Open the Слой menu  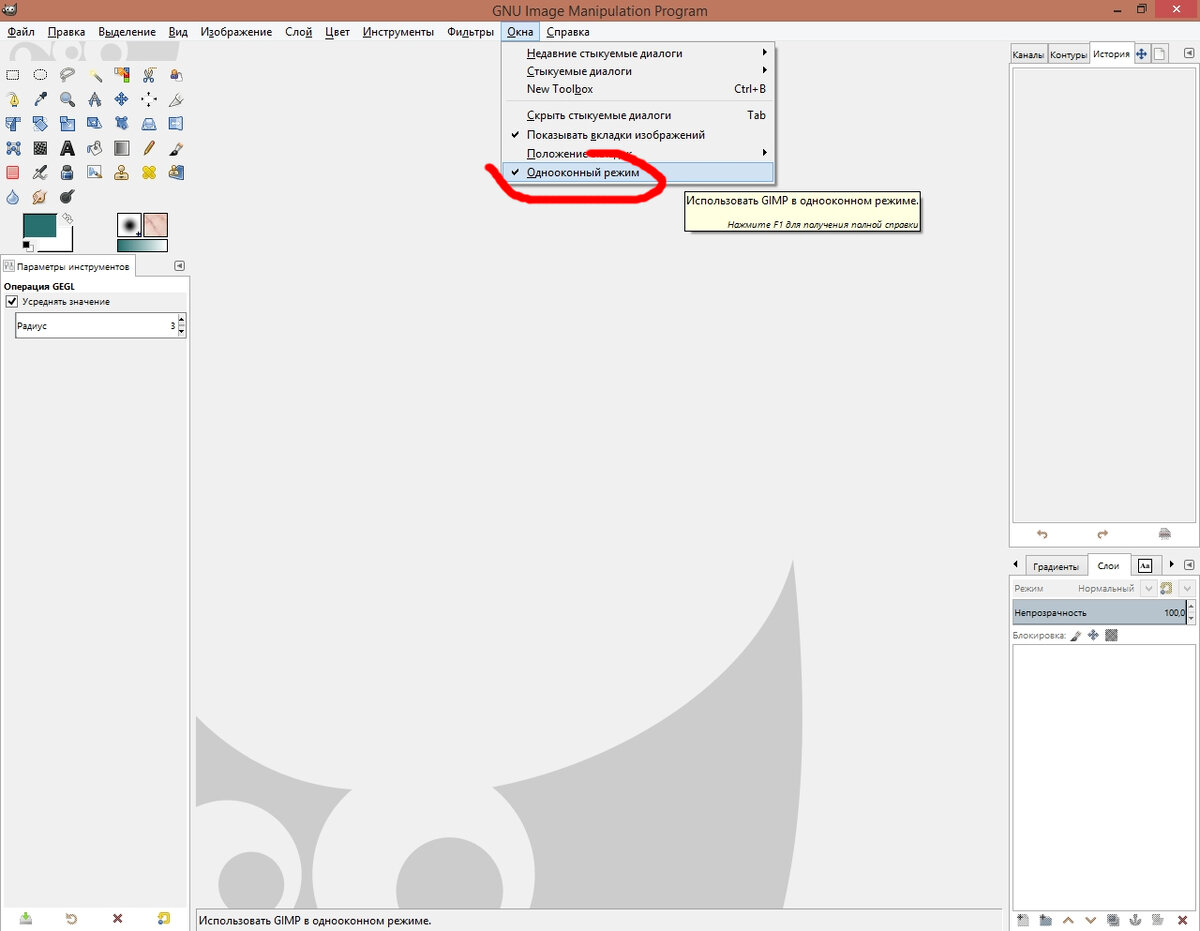coord(298,32)
